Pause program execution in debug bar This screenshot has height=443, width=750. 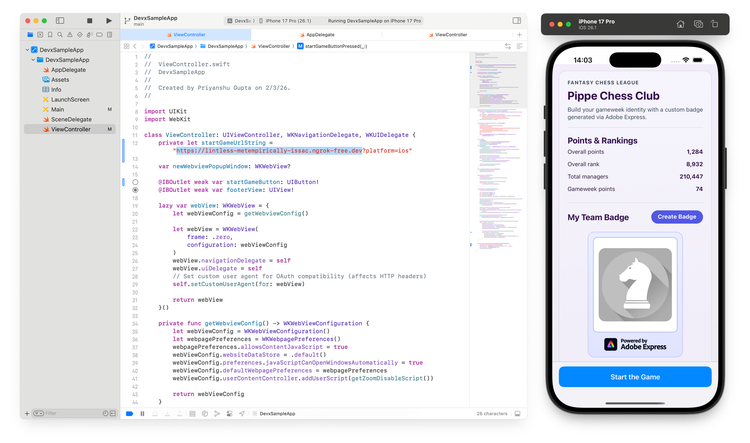click(x=142, y=414)
